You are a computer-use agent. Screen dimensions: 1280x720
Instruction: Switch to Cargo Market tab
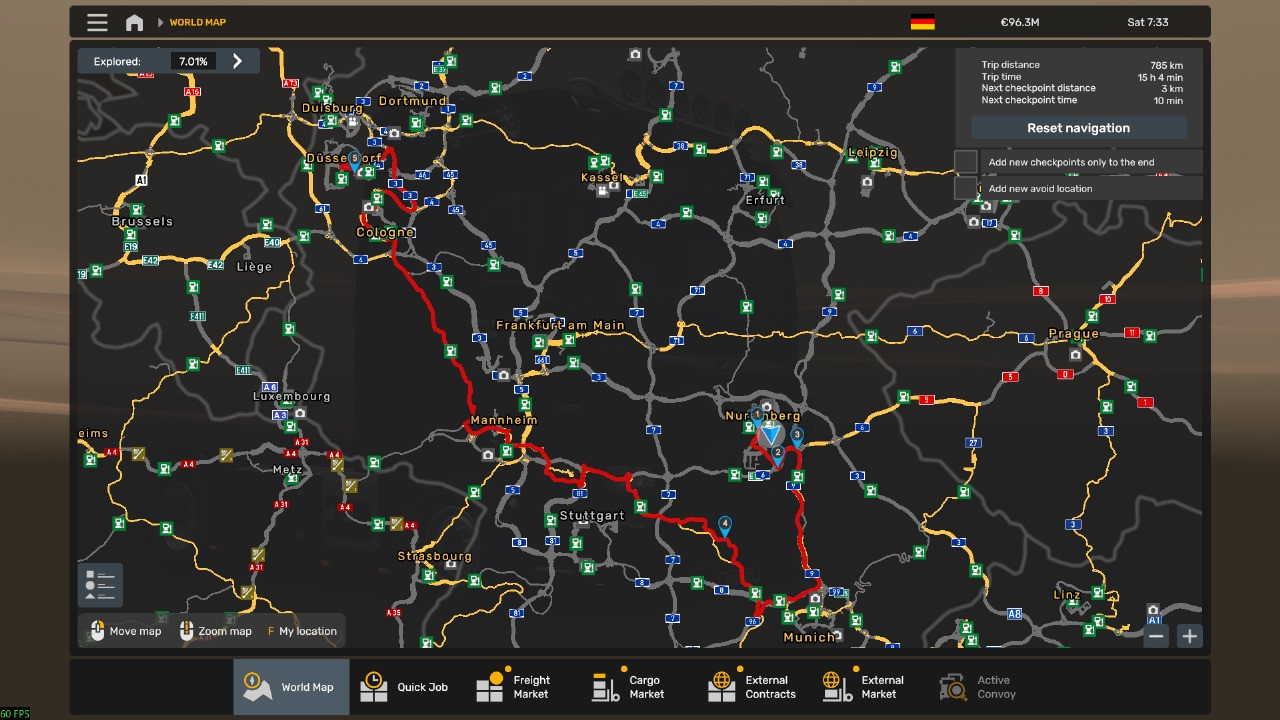[x=630, y=687]
